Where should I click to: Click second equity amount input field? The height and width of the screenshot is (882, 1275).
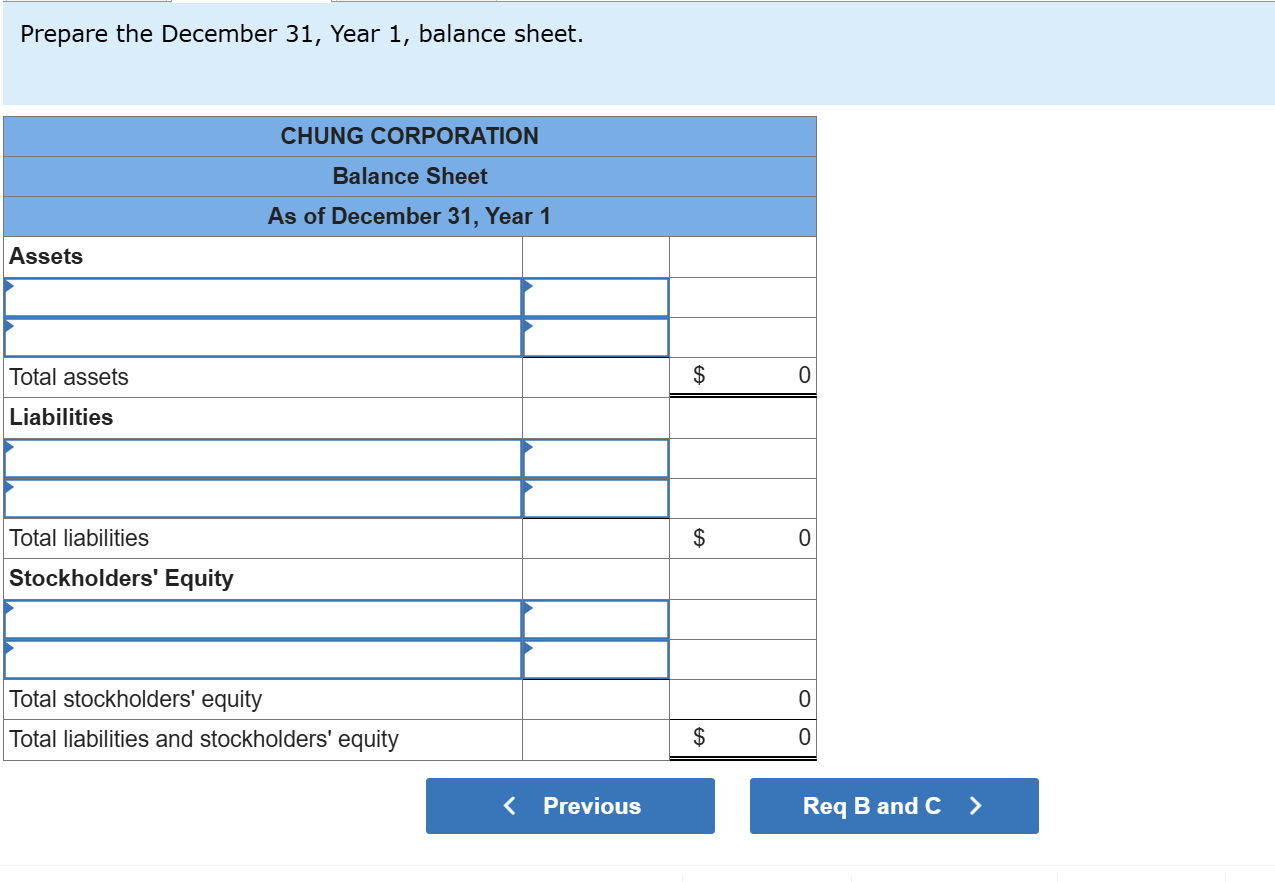[x=596, y=660]
